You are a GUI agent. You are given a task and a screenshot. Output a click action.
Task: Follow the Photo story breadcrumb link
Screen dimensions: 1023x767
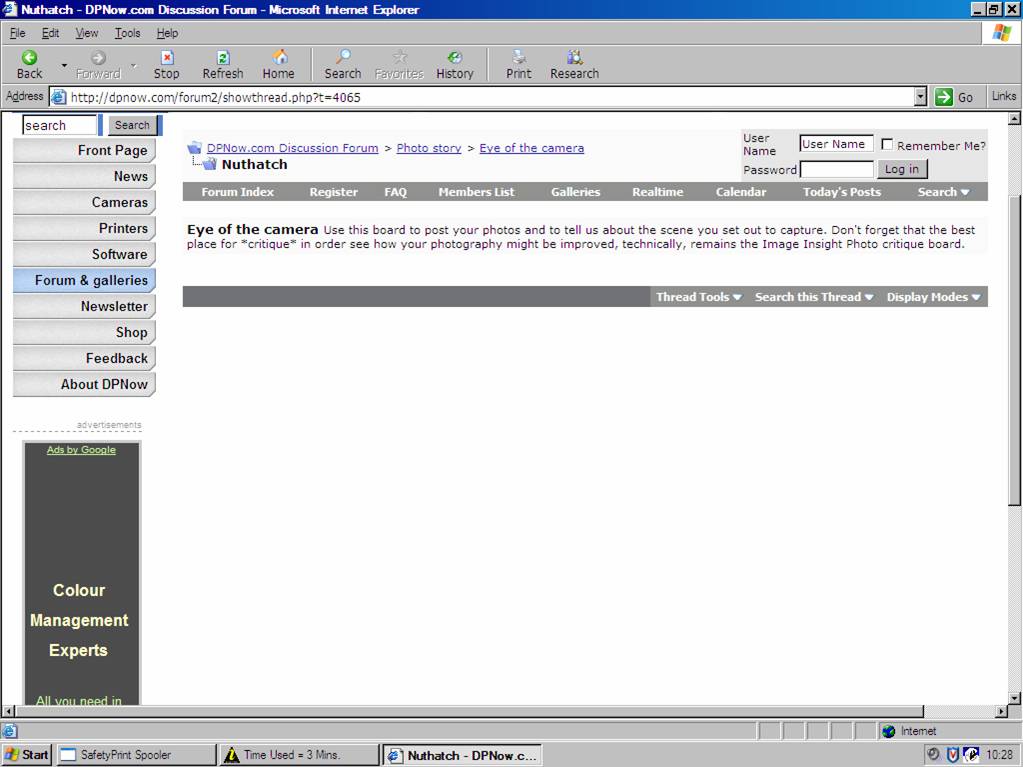click(x=428, y=148)
